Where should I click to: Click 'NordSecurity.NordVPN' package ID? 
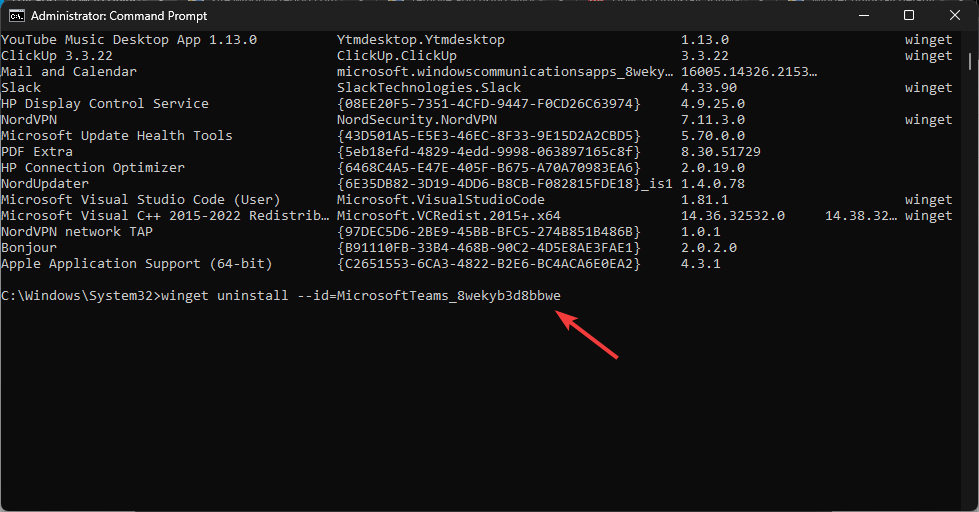[x=416, y=120]
